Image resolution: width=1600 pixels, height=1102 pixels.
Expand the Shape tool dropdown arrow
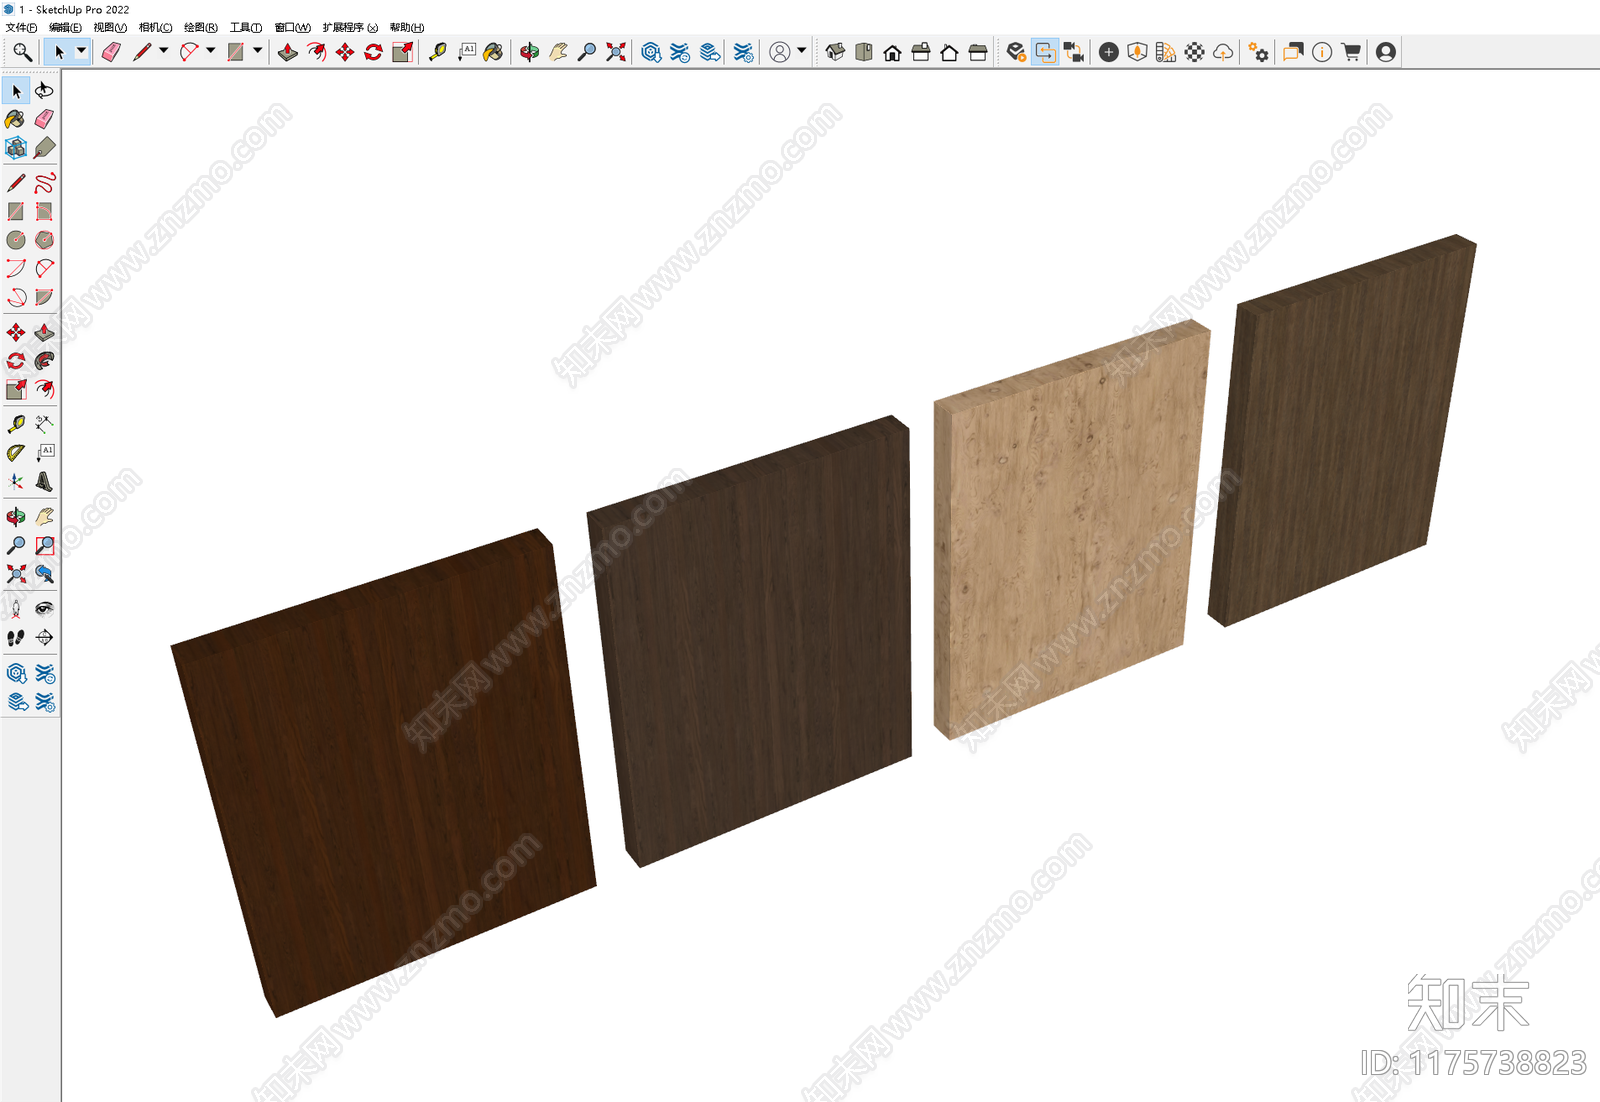[257, 51]
